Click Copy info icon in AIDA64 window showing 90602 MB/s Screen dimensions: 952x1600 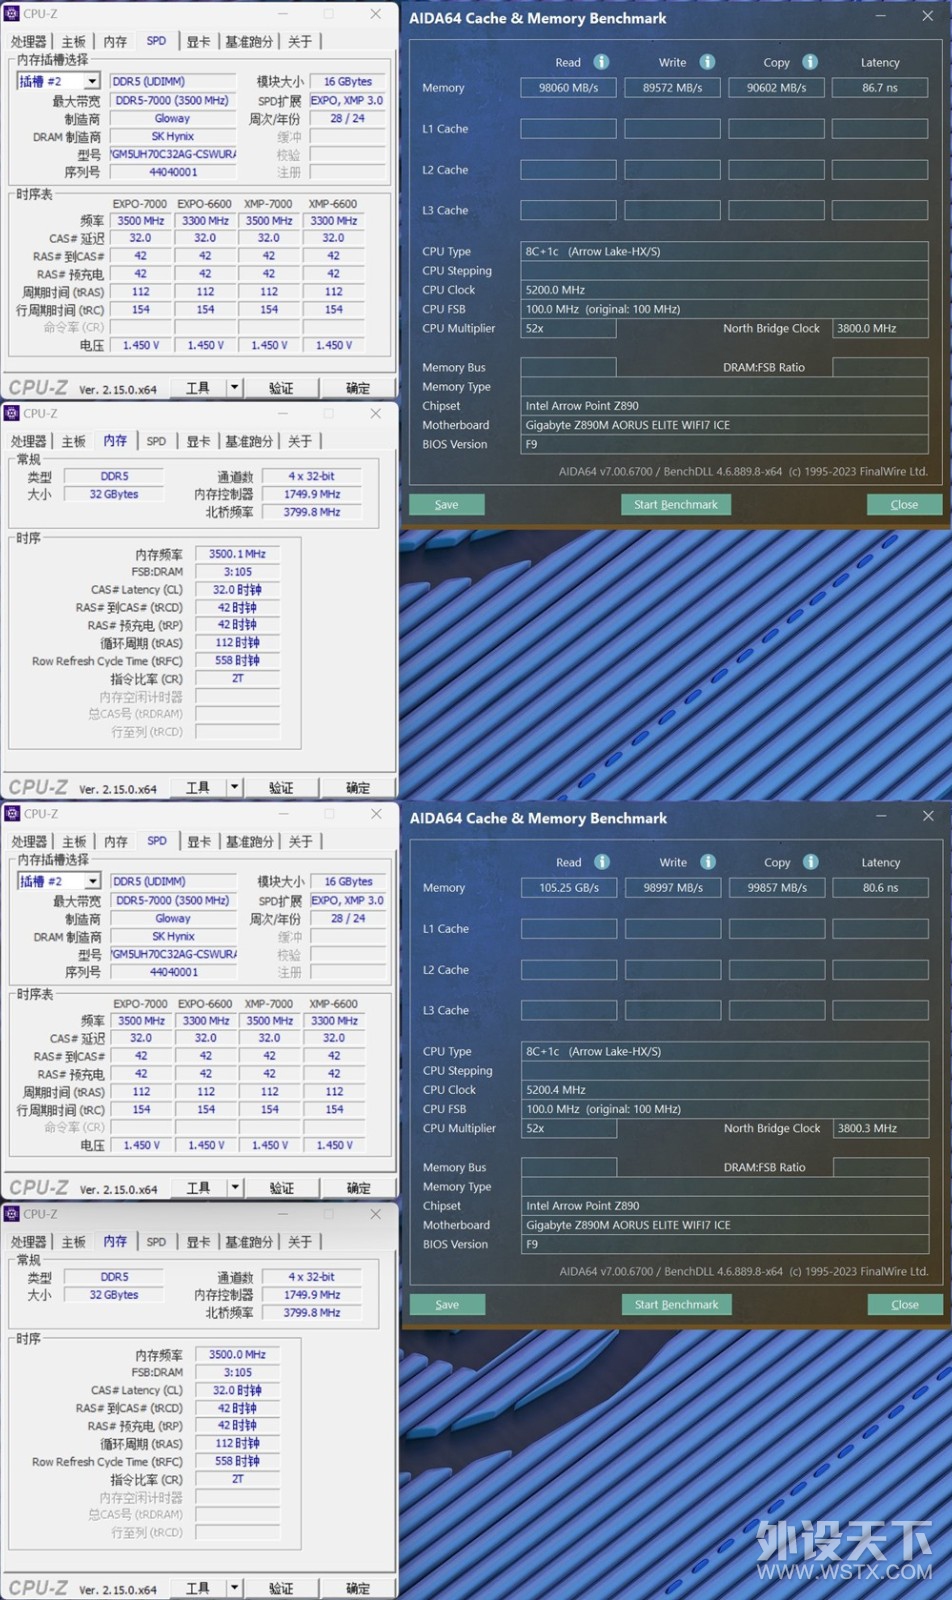click(x=810, y=62)
